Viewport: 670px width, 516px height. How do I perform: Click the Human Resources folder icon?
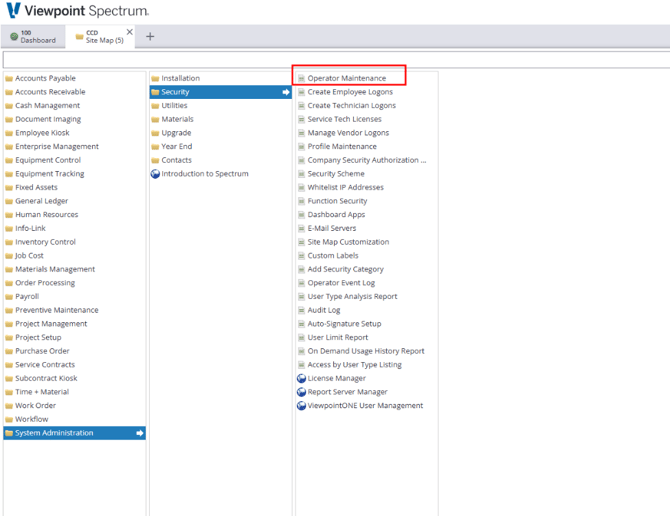click(x=9, y=215)
